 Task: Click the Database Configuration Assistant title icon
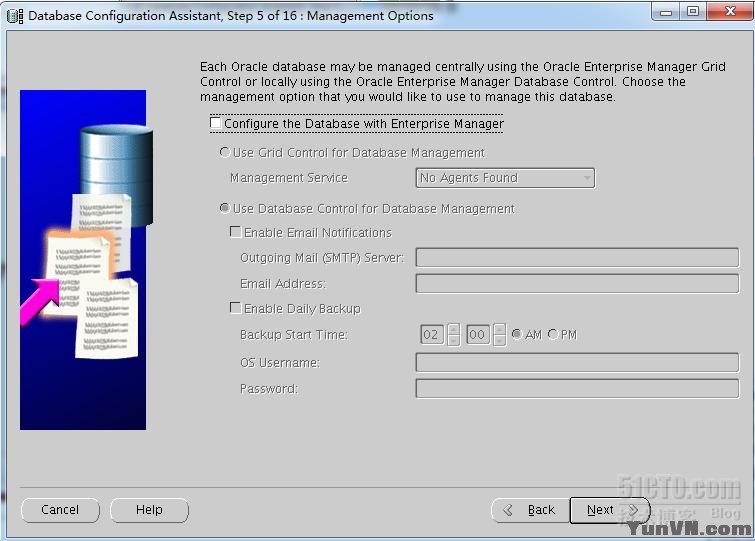click(15, 16)
